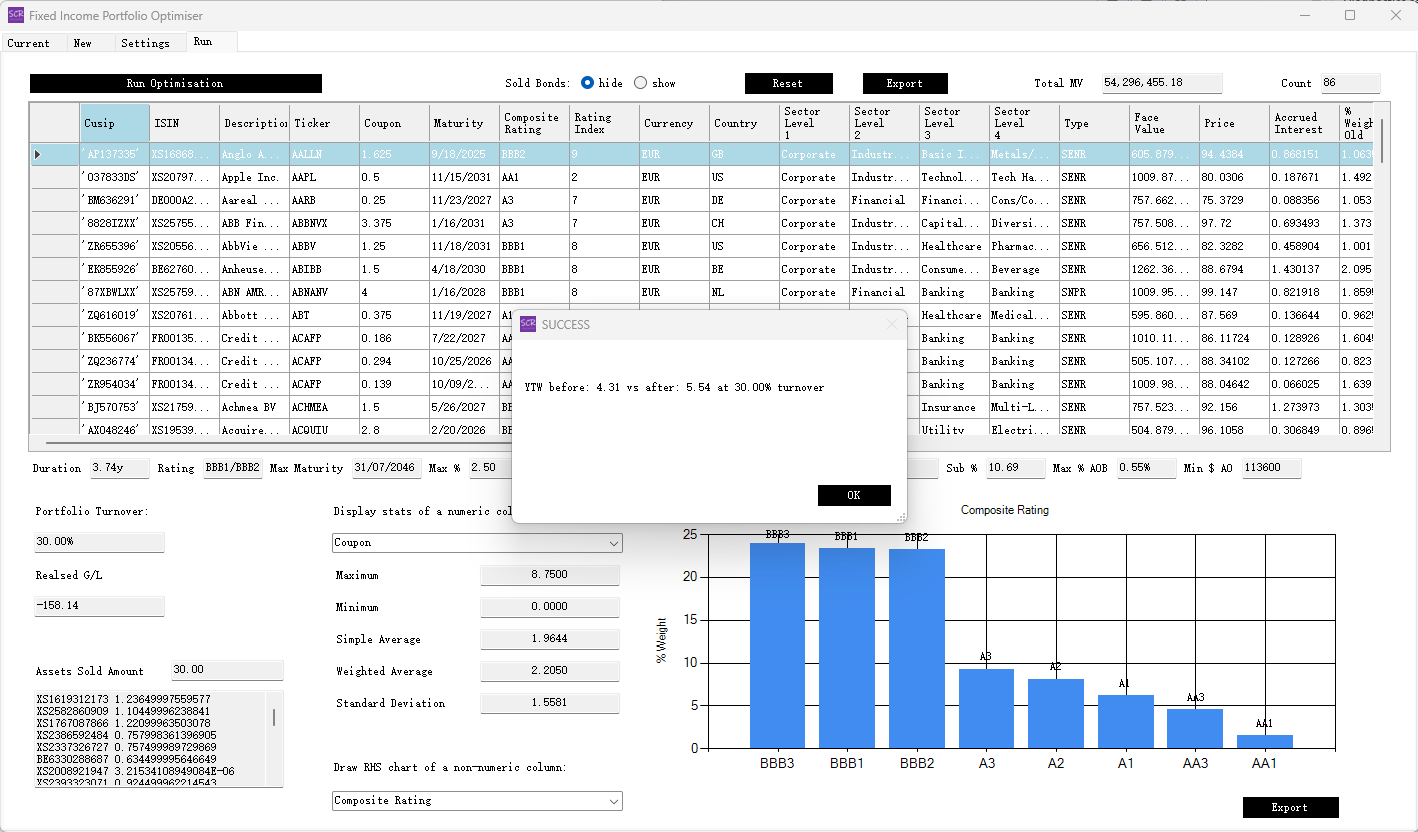Click the sold assets list scrollbar
Screen dimensions: 1418x832
pyautogui.click(x=274, y=717)
